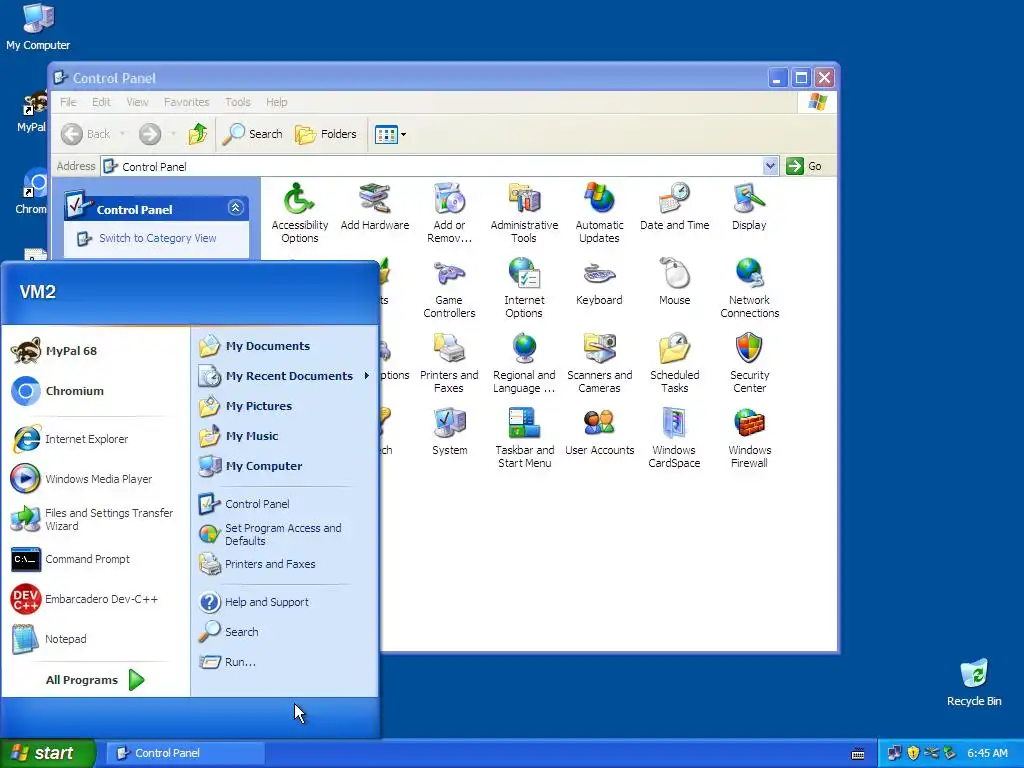Open System properties icon
The image size is (1024, 768).
(449, 432)
